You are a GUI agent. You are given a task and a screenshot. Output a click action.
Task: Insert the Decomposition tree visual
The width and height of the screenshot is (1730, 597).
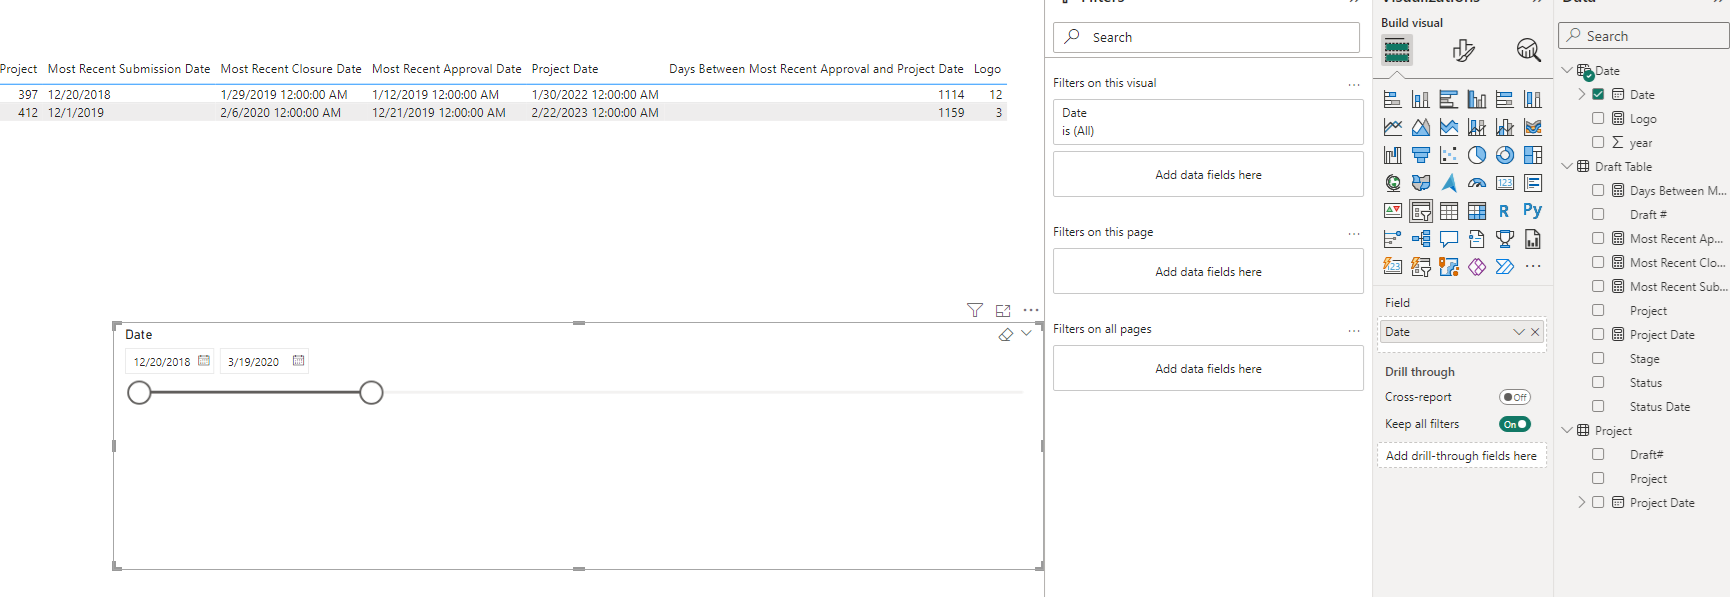pyautogui.click(x=1421, y=239)
